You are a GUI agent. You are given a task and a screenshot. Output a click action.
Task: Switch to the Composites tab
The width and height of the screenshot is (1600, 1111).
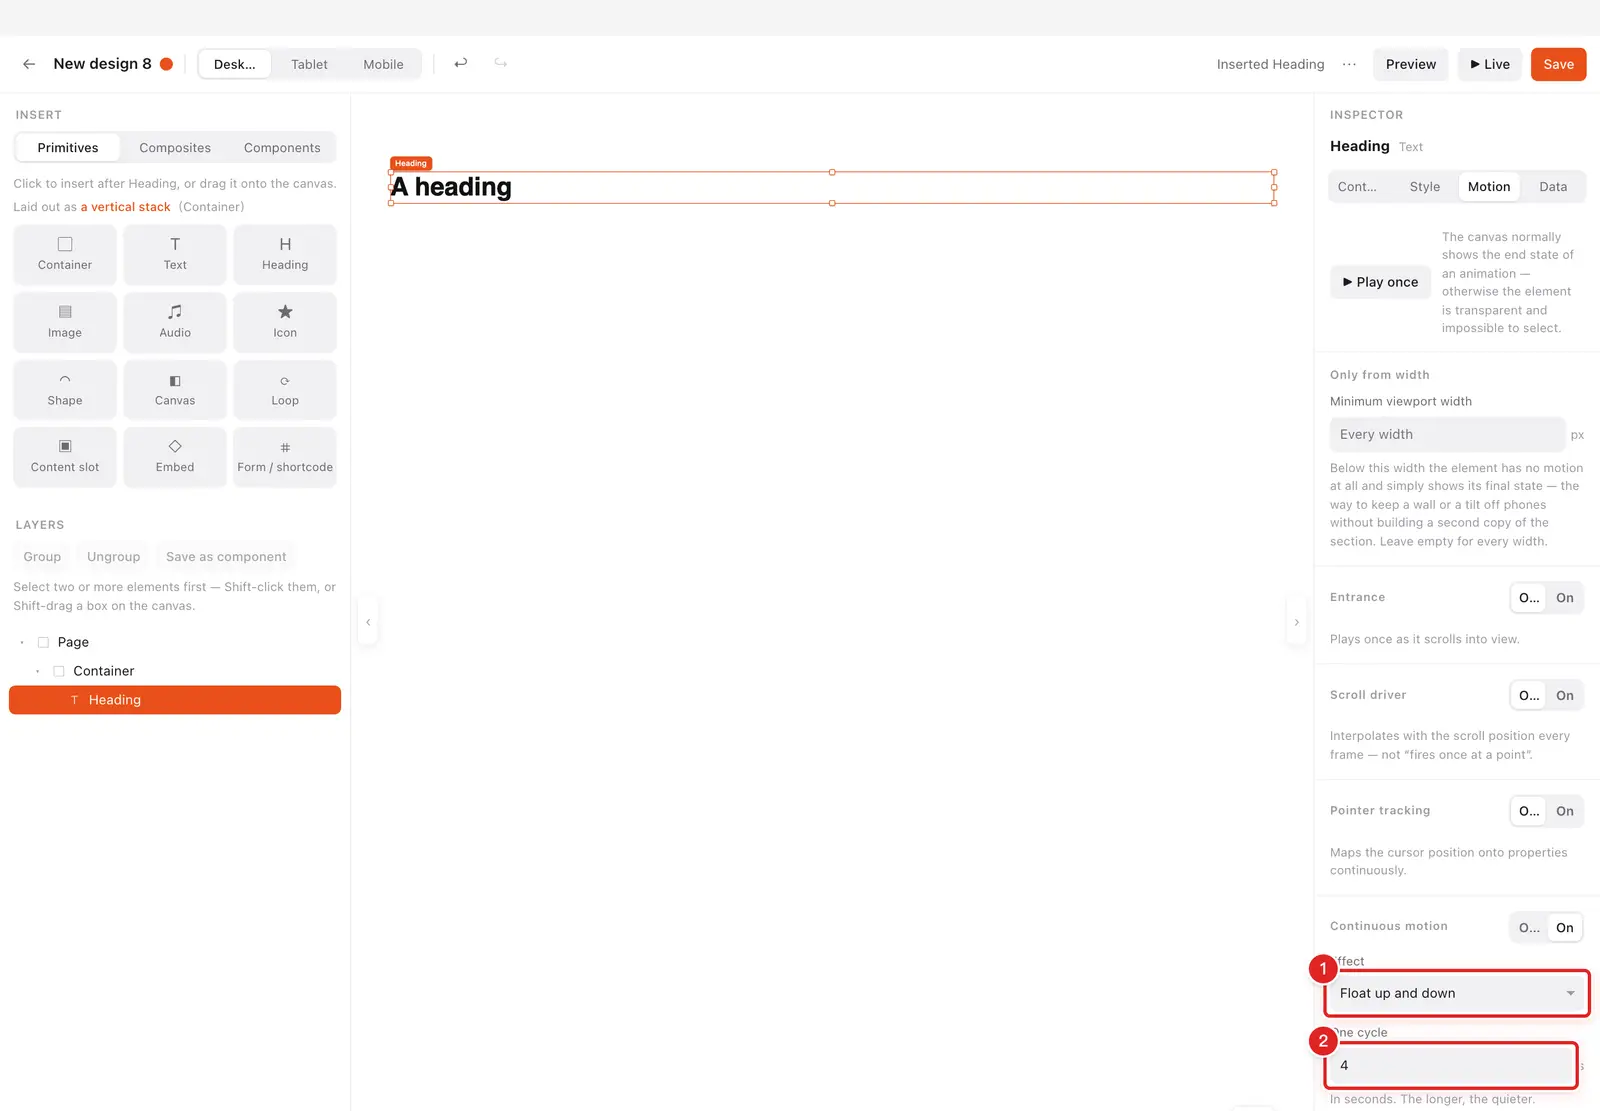click(175, 148)
